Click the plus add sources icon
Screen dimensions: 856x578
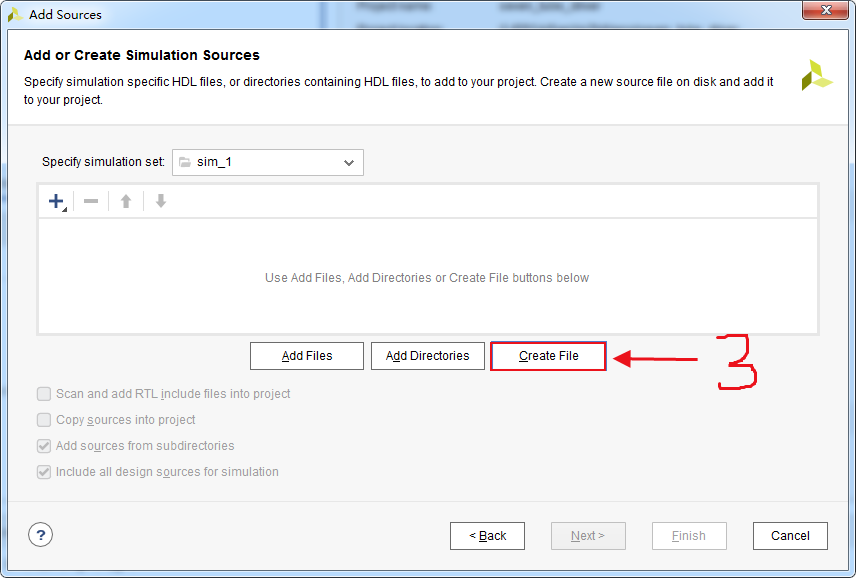click(56, 201)
